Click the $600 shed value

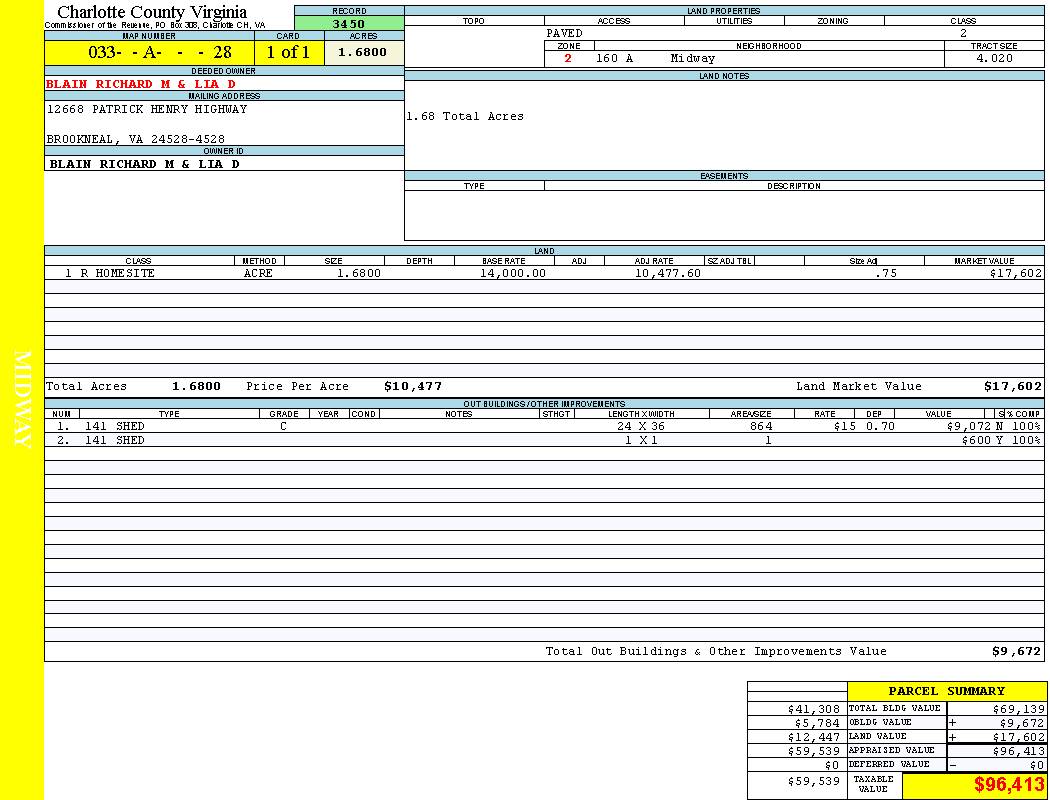(975, 440)
